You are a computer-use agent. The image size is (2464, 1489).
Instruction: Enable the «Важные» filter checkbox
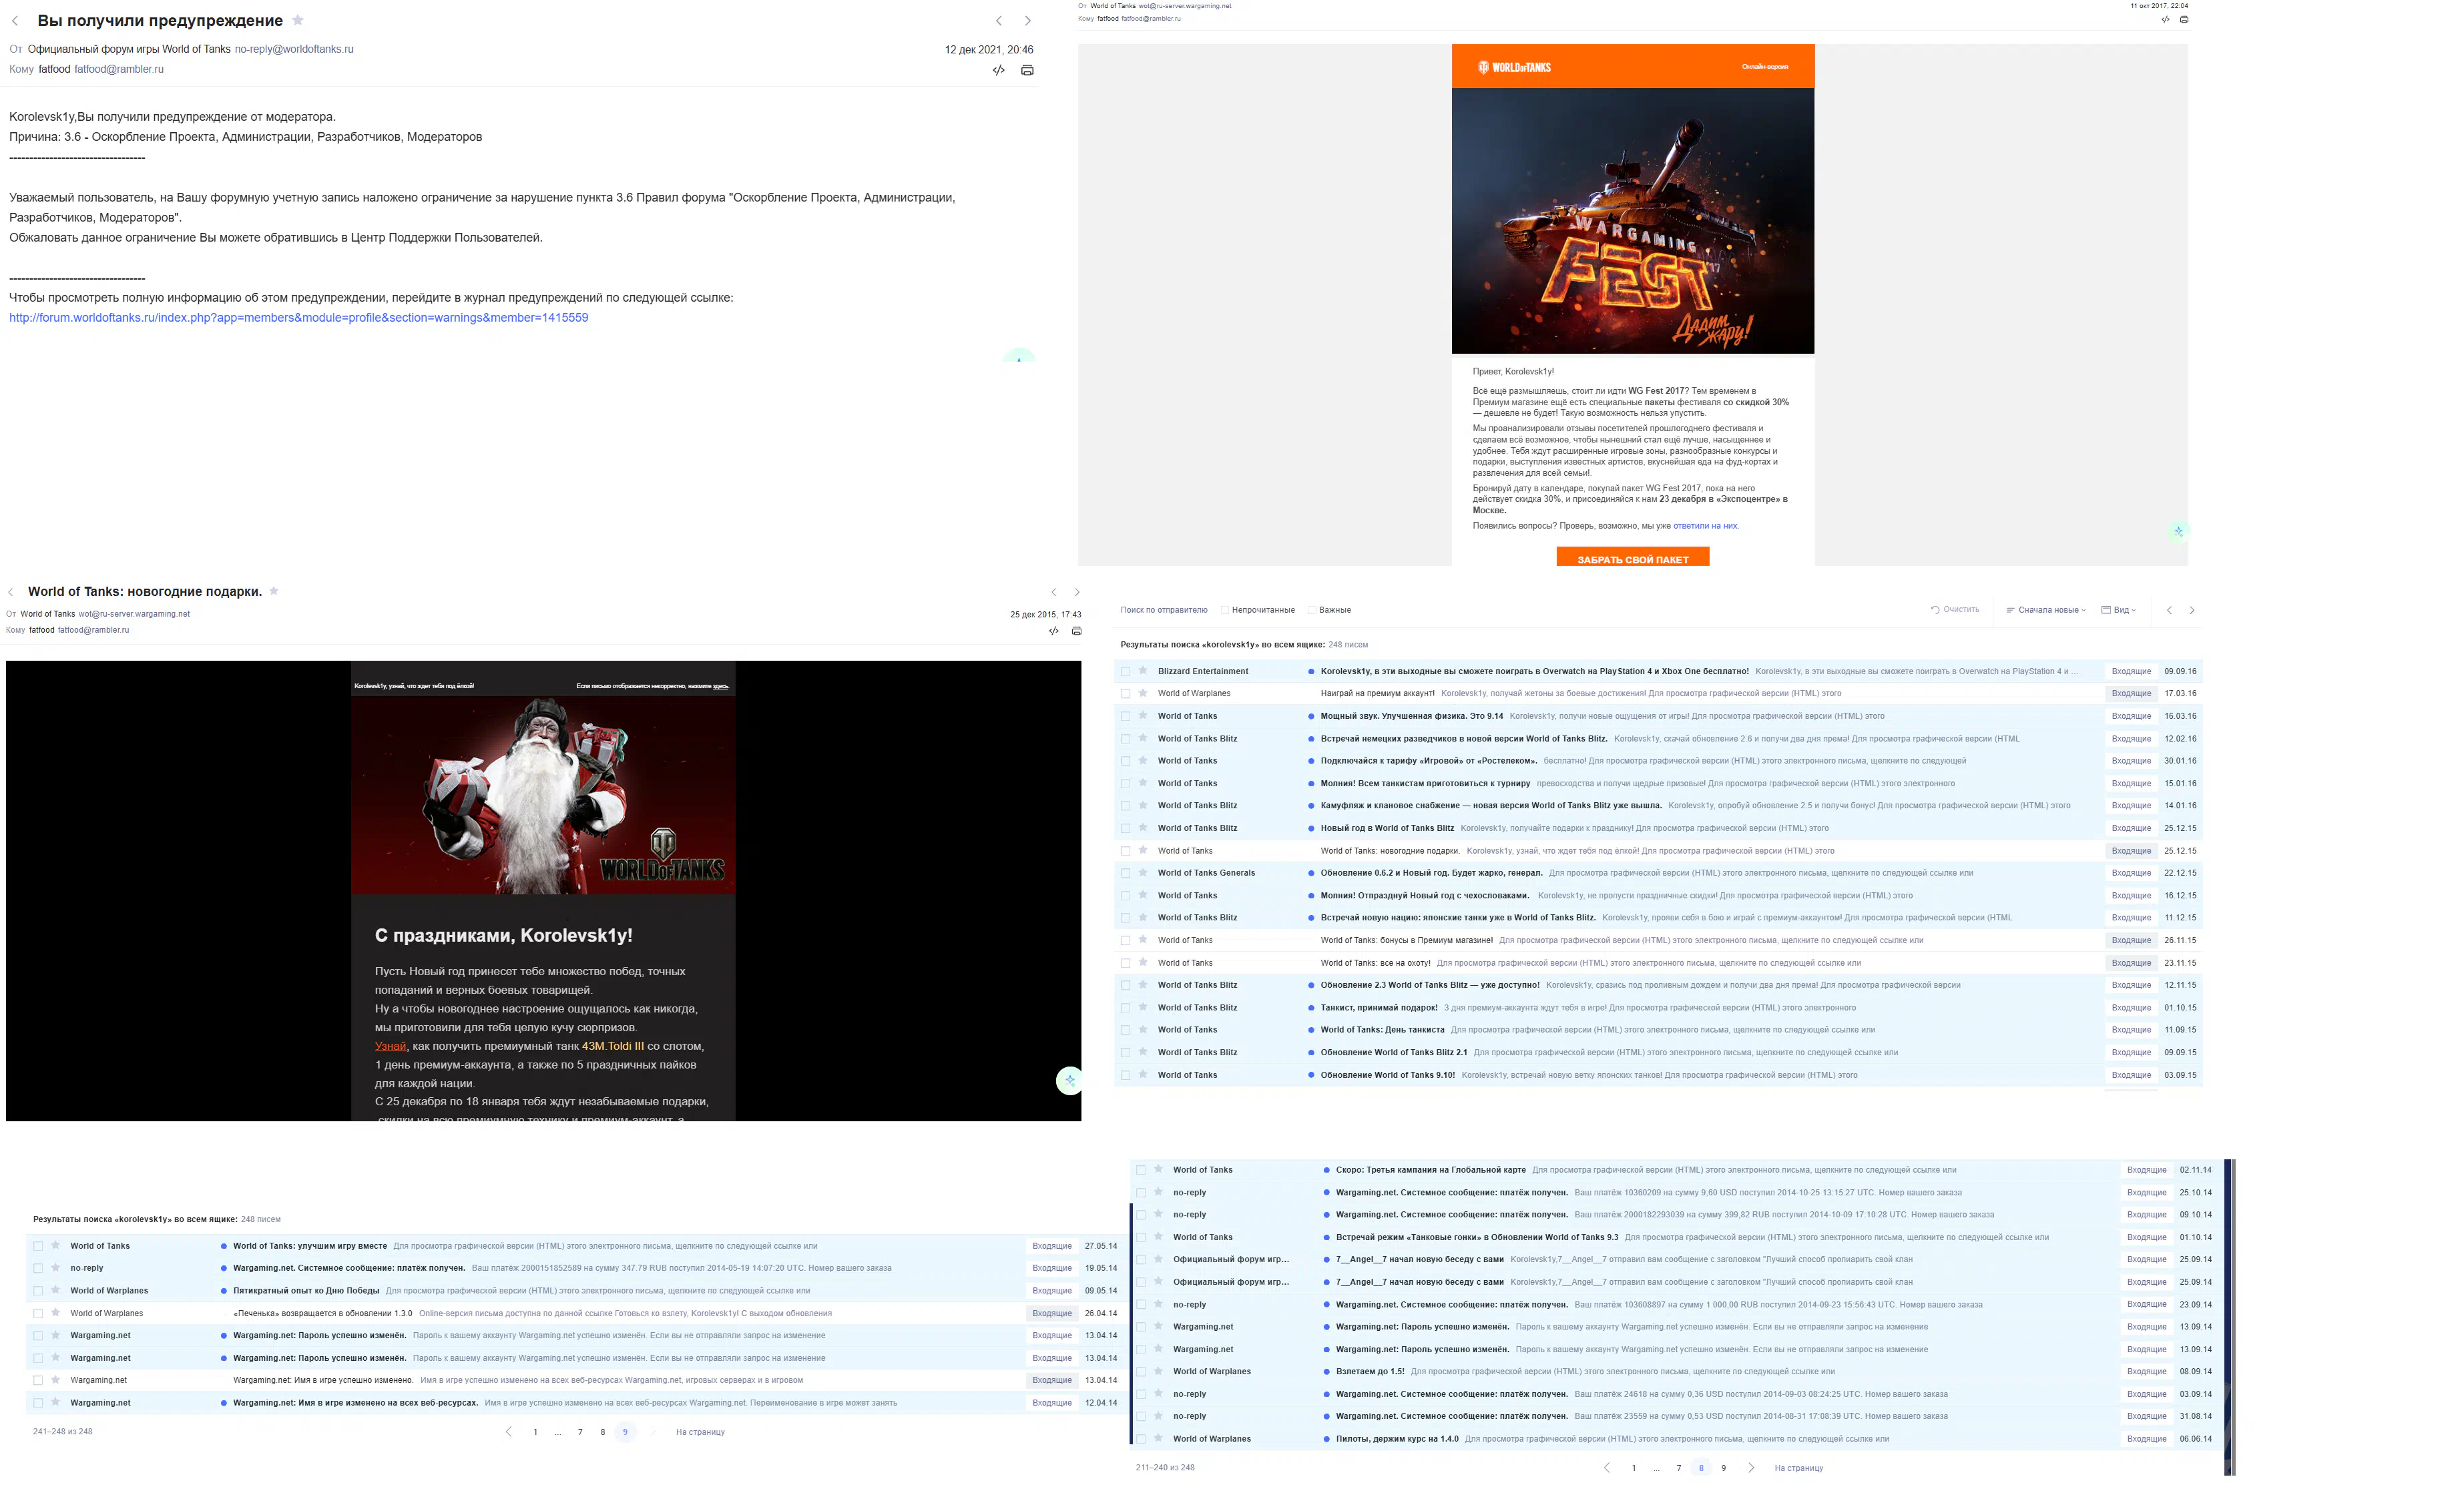1312,610
